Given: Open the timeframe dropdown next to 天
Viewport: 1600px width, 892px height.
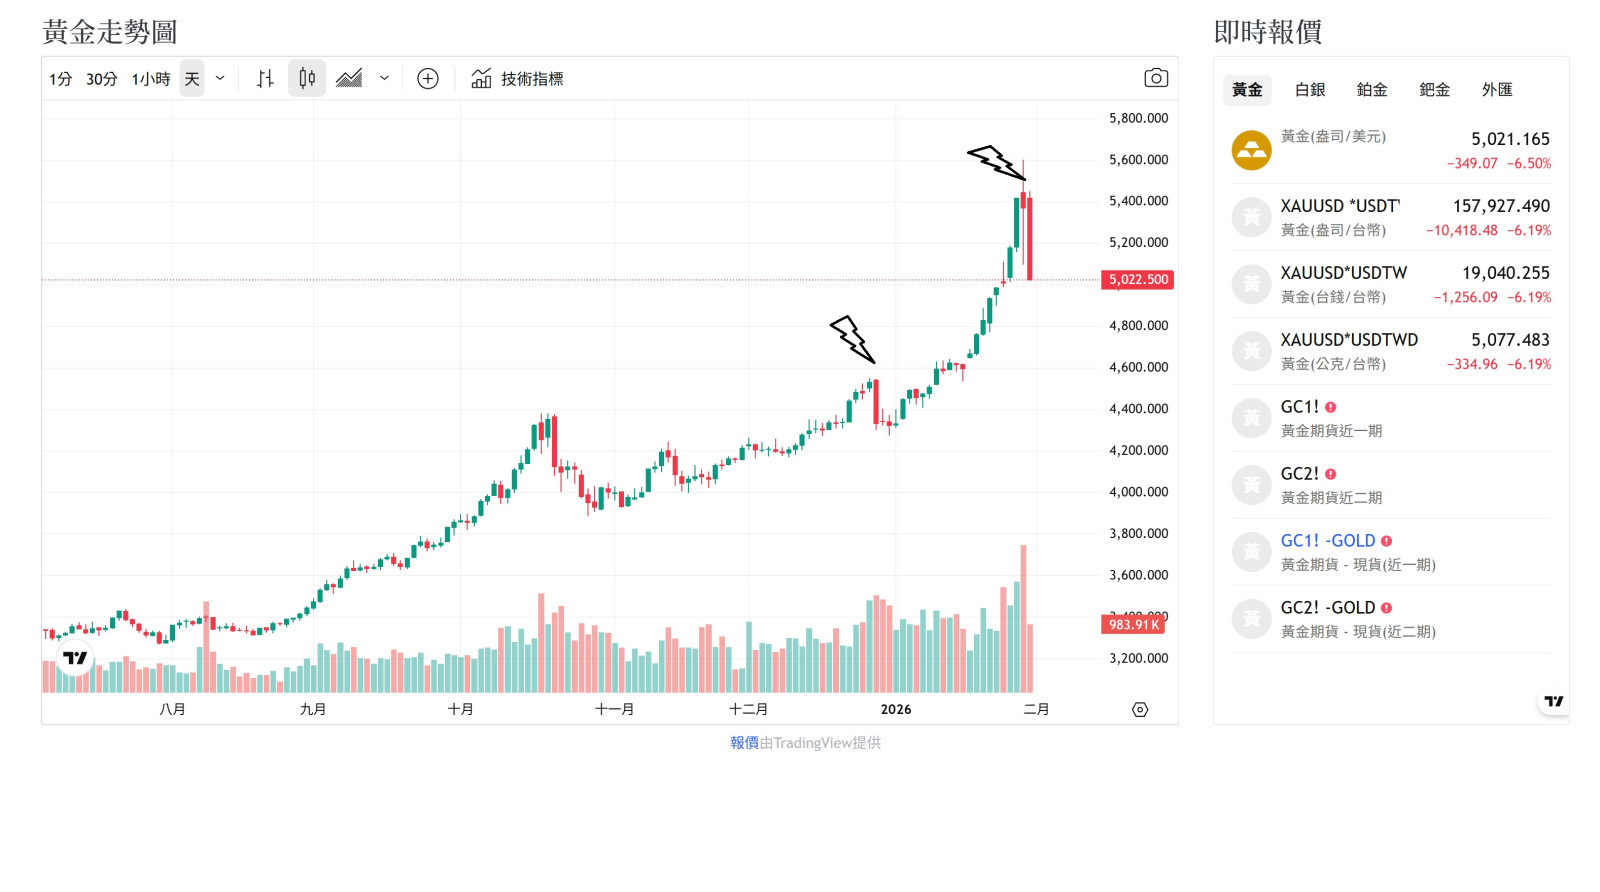Looking at the screenshot, I should (220, 78).
